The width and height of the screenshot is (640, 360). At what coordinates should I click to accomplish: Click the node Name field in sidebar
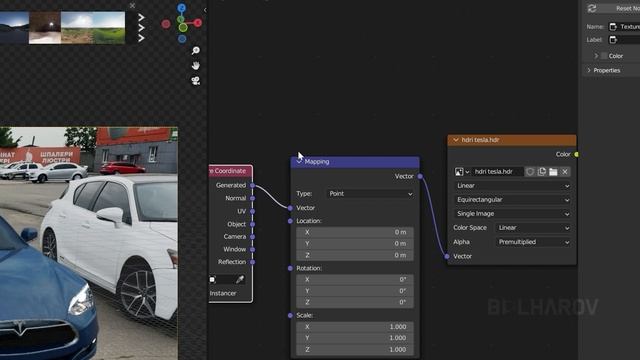coord(624,27)
